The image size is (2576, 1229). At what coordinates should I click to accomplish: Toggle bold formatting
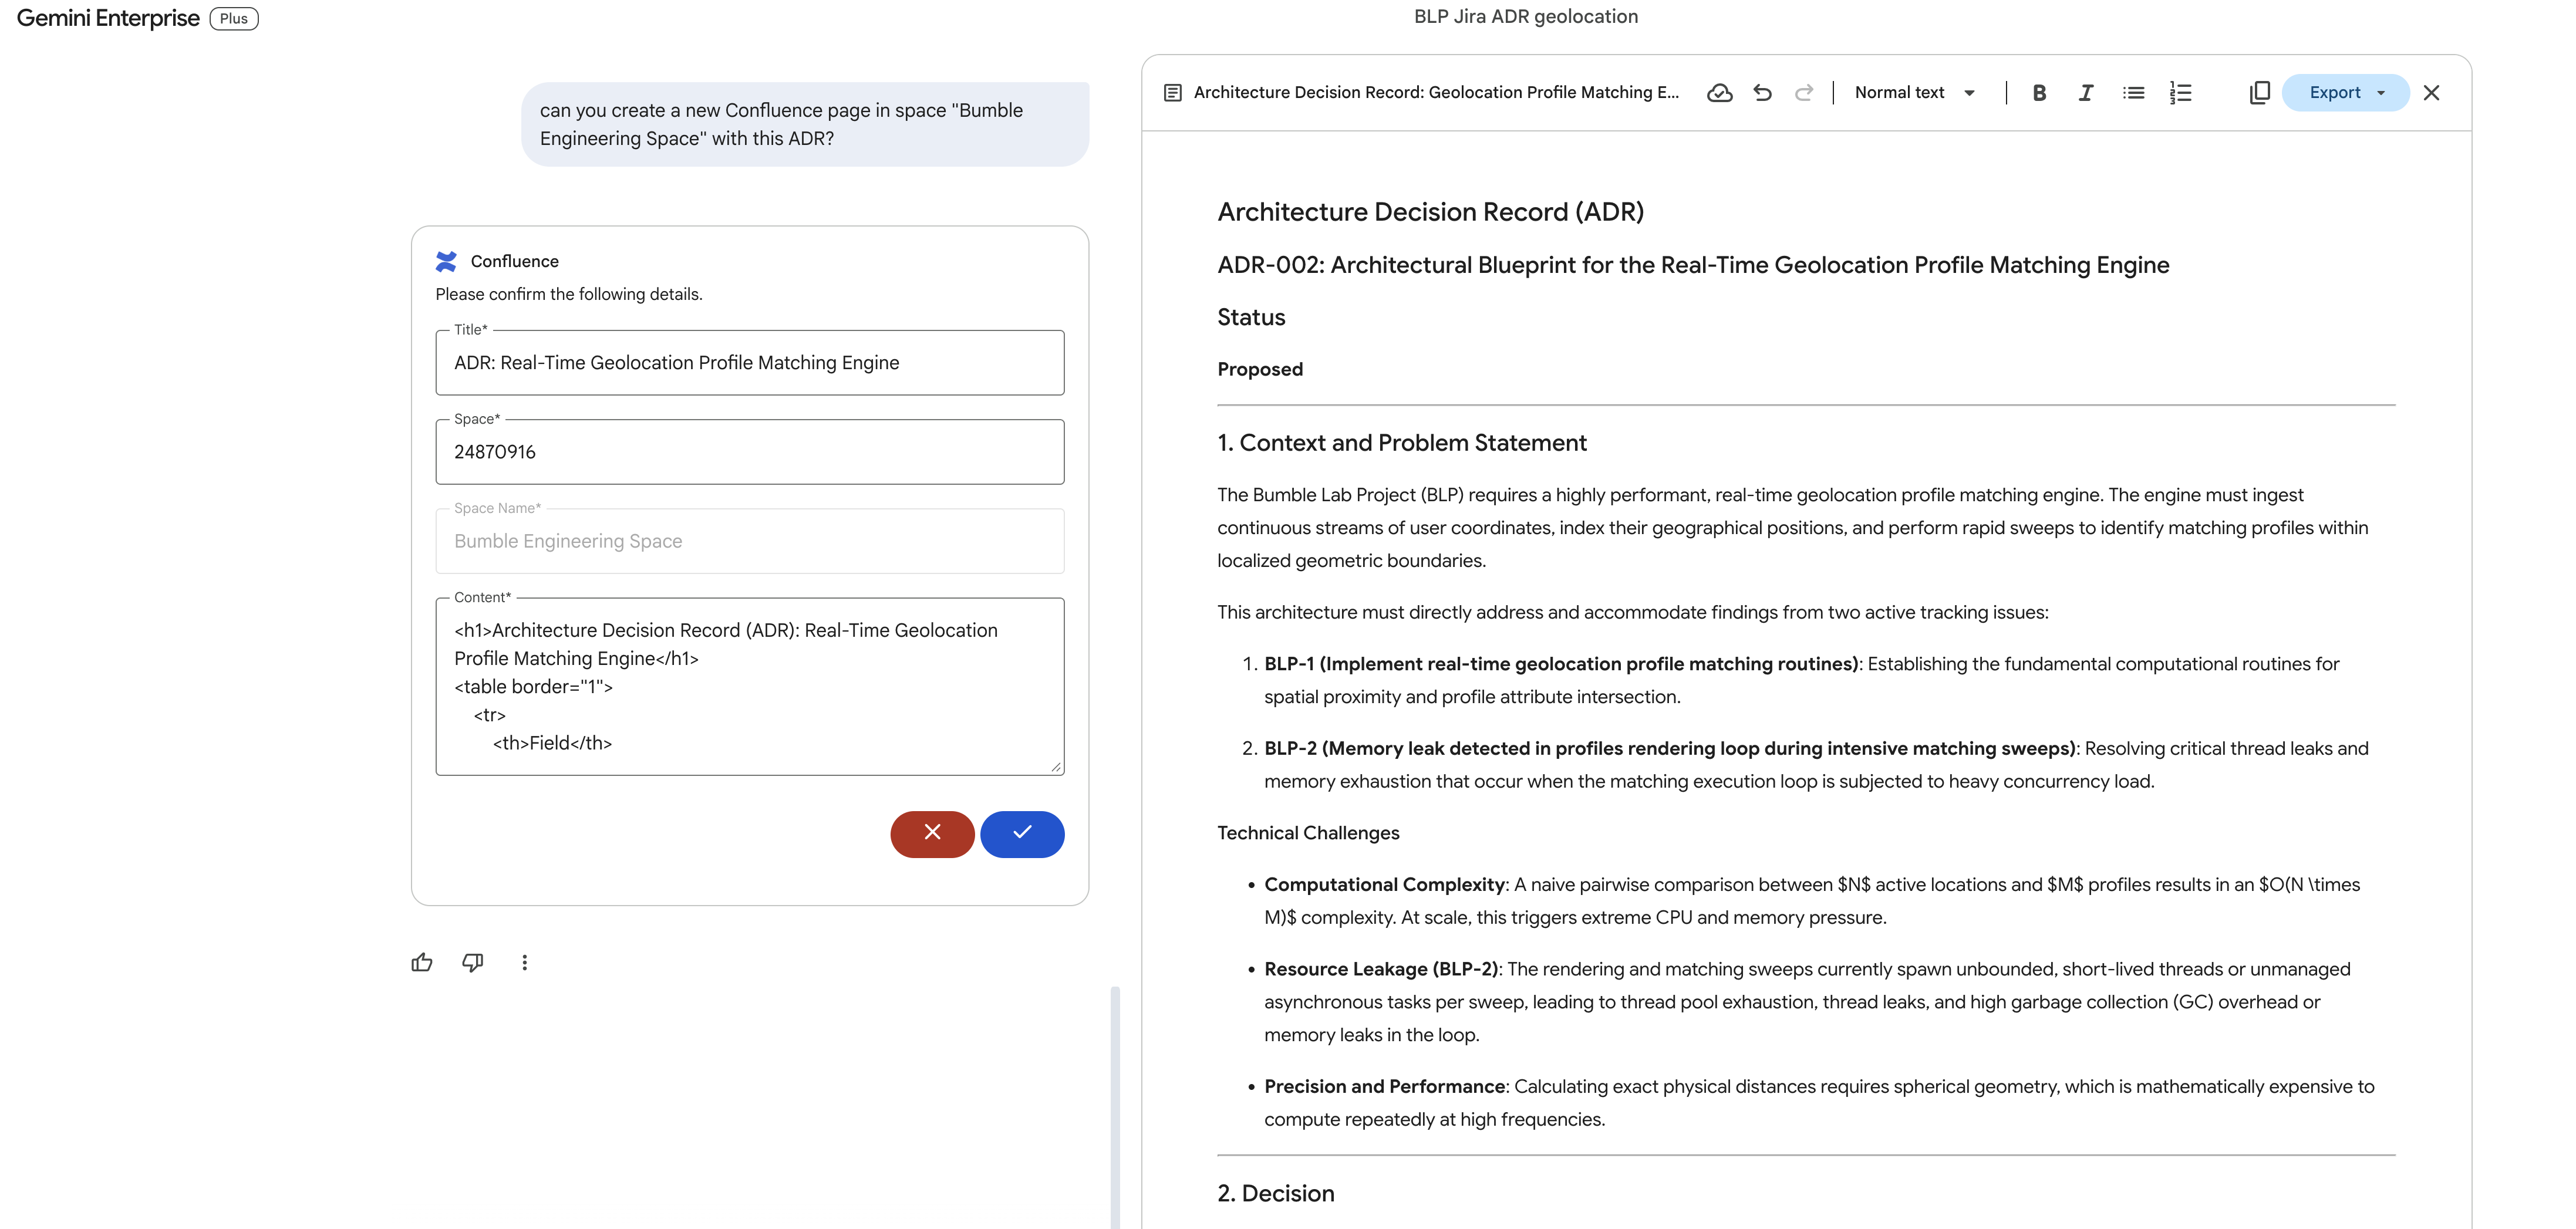[2039, 92]
